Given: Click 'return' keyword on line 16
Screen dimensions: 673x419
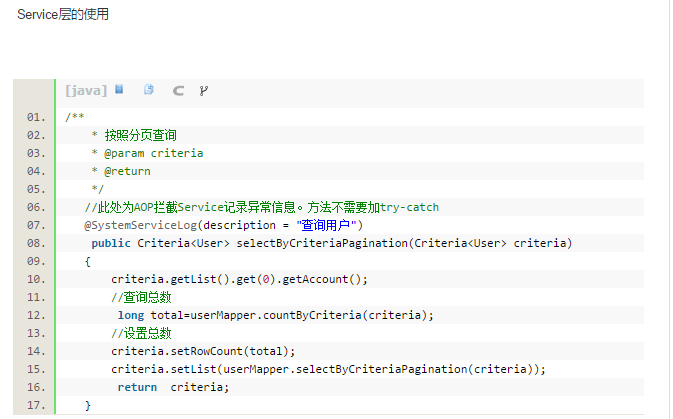Looking at the screenshot, I should [x=137, y=388].
